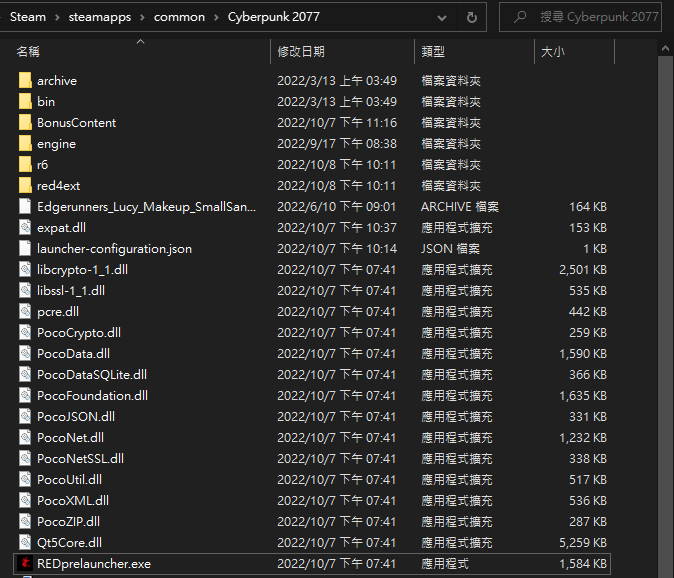Go to the common folder breadcrumb
The height and width of the screenshot is (578, 674).
[x=179, y=17]
